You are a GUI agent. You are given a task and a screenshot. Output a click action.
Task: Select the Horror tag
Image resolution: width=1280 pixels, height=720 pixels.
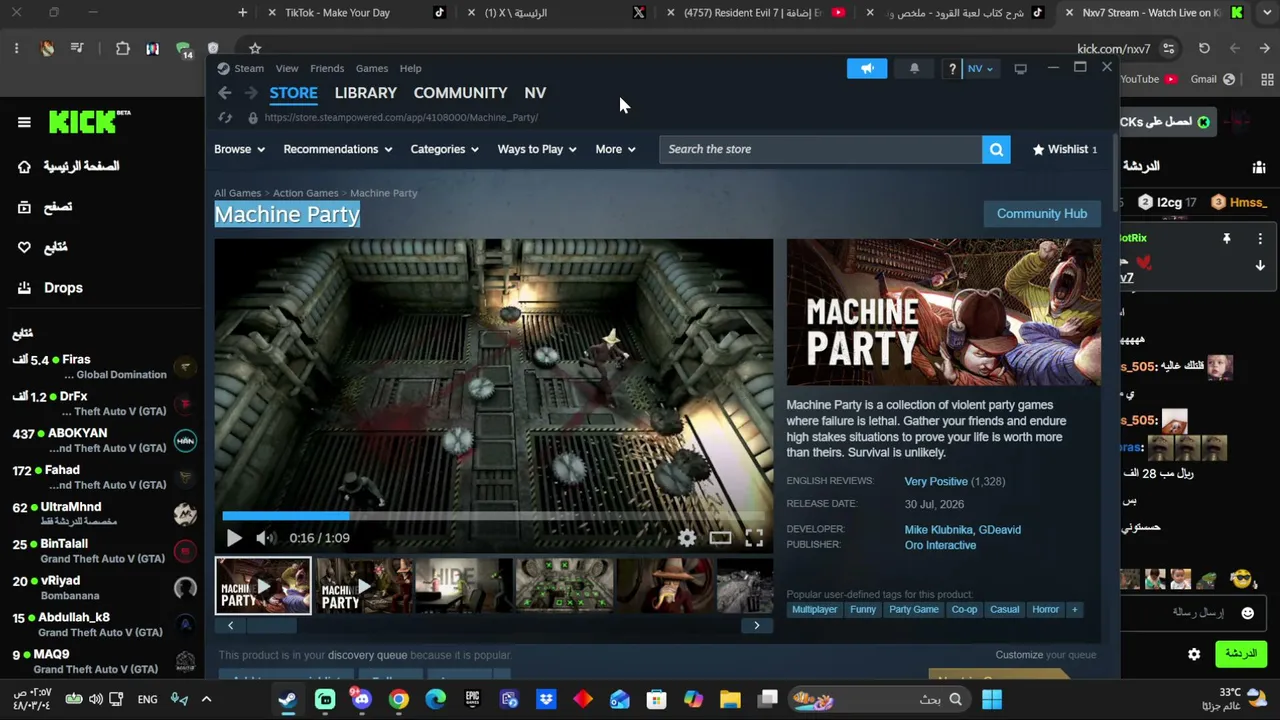point(1045,609)
